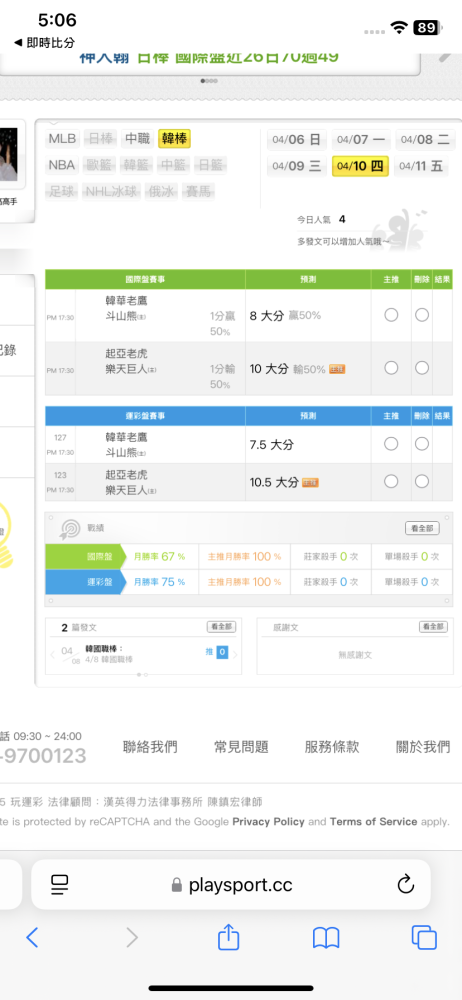Choose date 04/07 一

coord(361,140)
